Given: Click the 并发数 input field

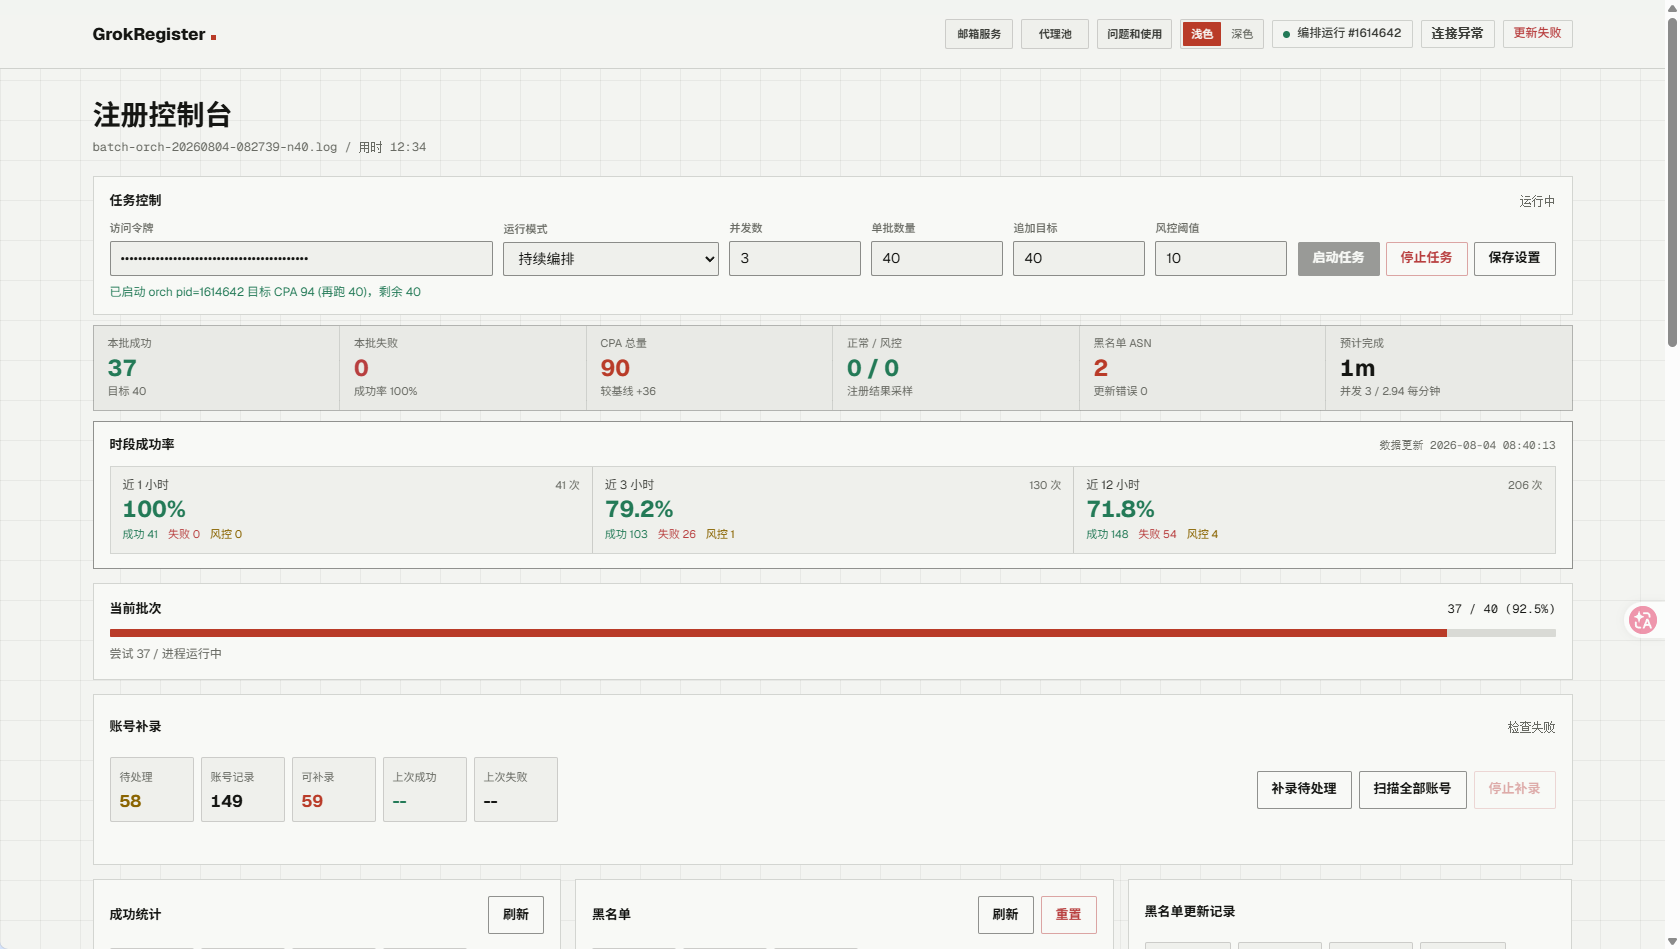Looking at the screenshot, I should click(795, 259).
